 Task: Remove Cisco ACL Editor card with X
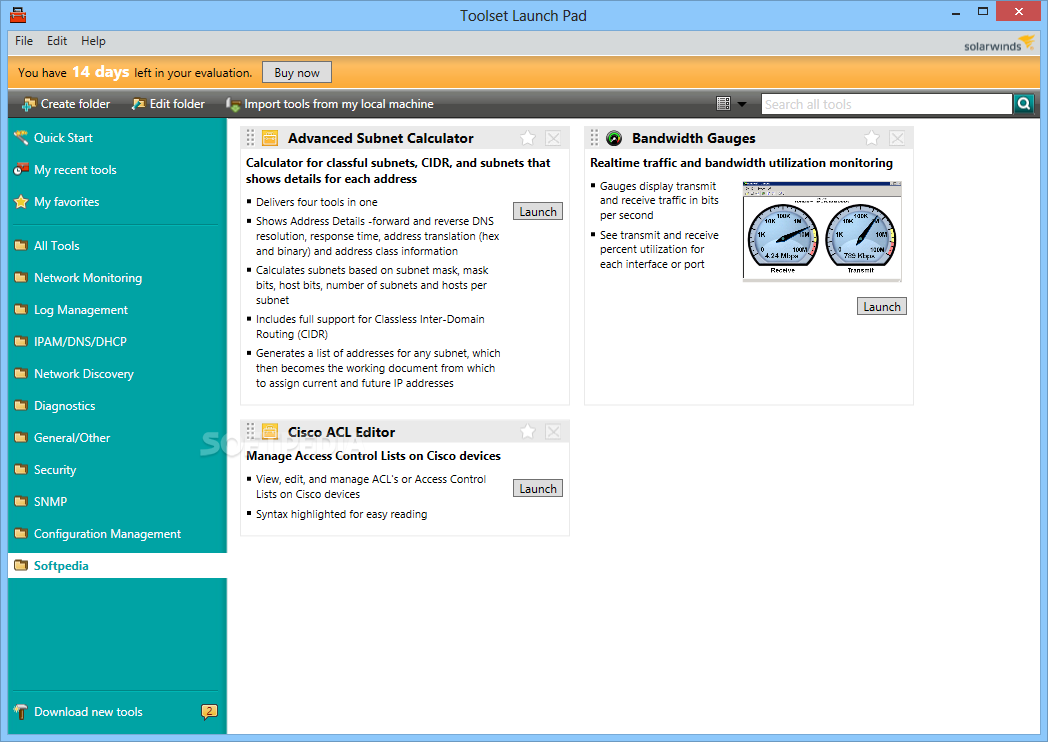point(553,432)
